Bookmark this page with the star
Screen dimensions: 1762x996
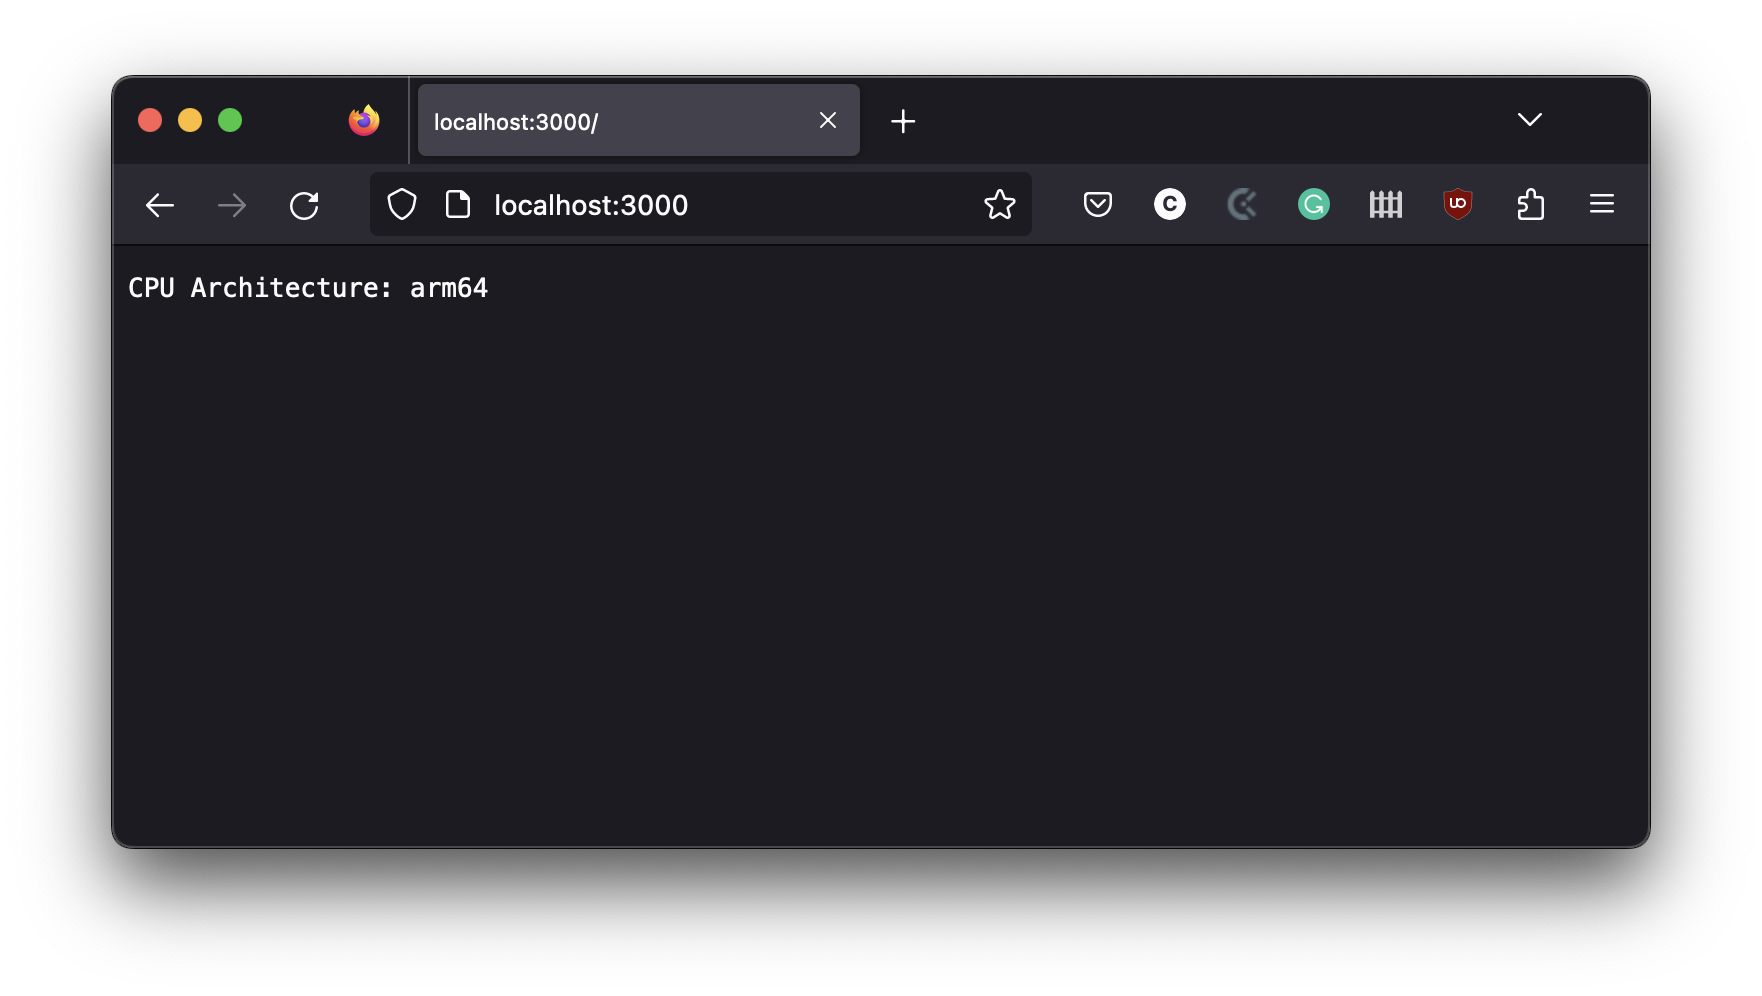(x=999, y=205)
